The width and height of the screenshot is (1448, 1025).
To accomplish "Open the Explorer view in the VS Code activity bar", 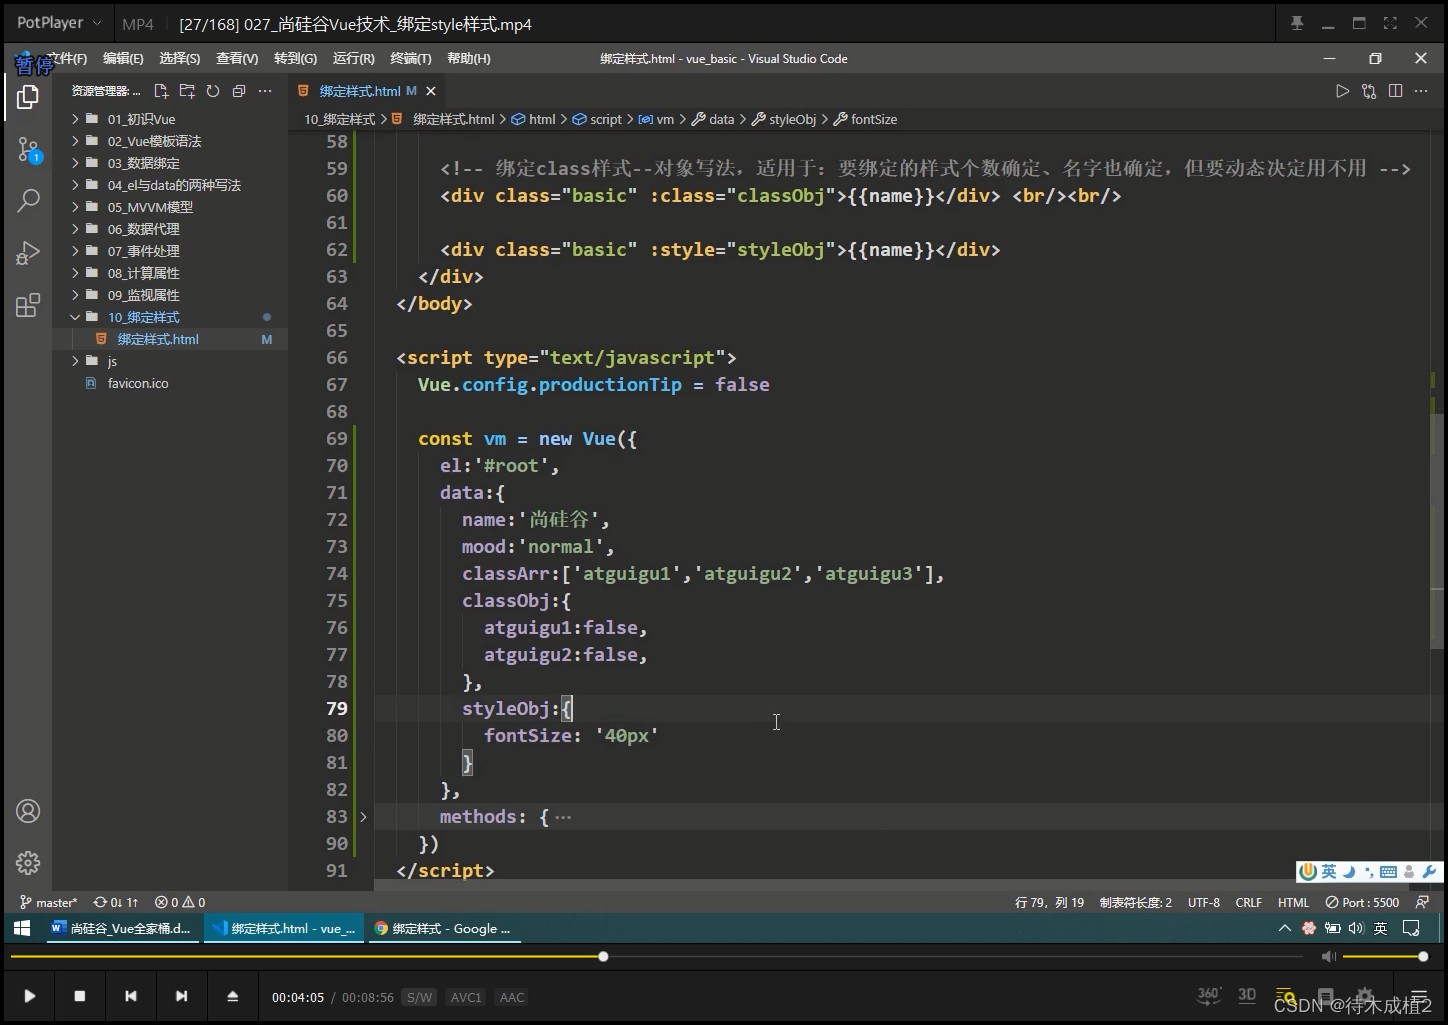I will tap(28, 97).
